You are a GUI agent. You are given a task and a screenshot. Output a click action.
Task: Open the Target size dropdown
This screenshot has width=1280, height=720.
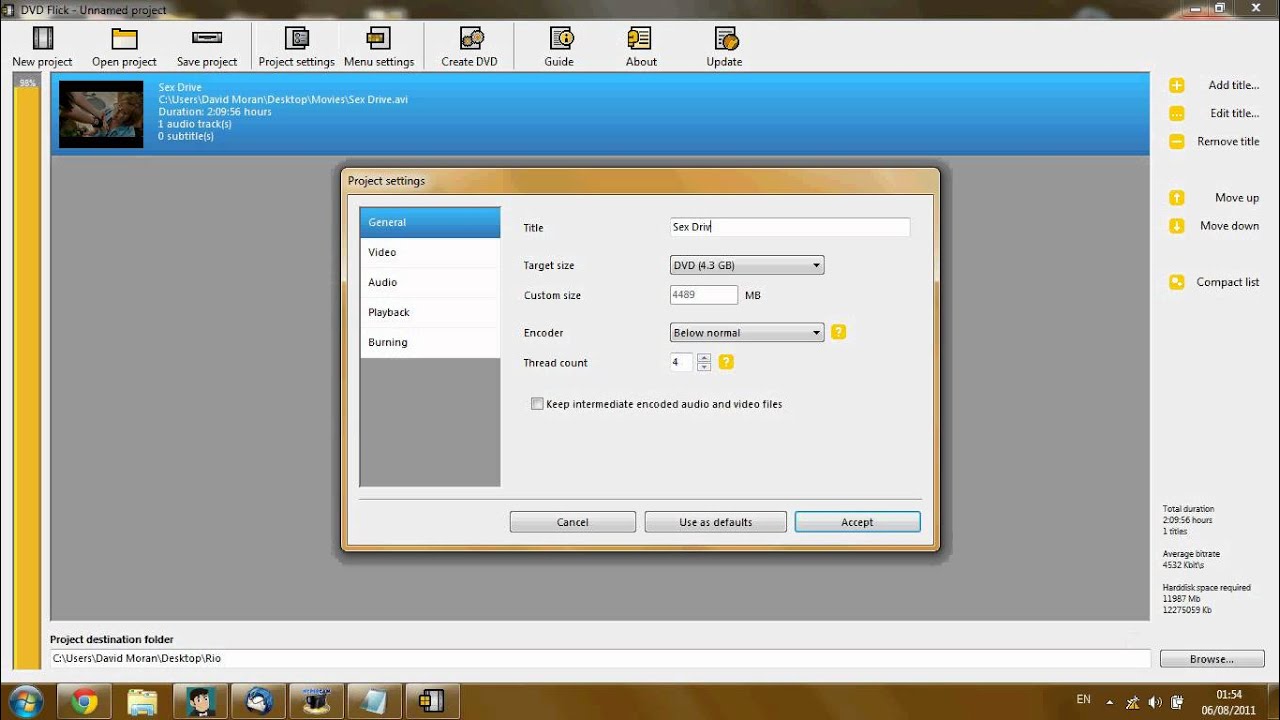tap(747, 265)
